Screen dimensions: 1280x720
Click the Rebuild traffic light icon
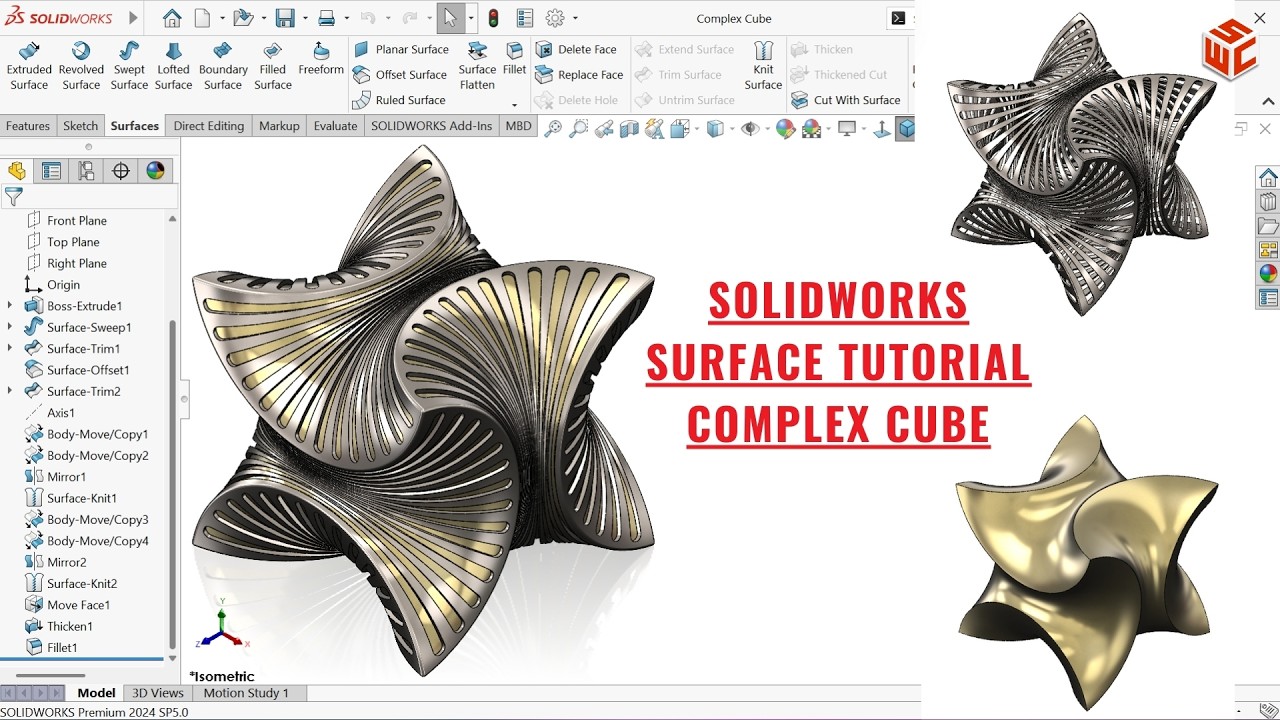click(x=493, y=18)
